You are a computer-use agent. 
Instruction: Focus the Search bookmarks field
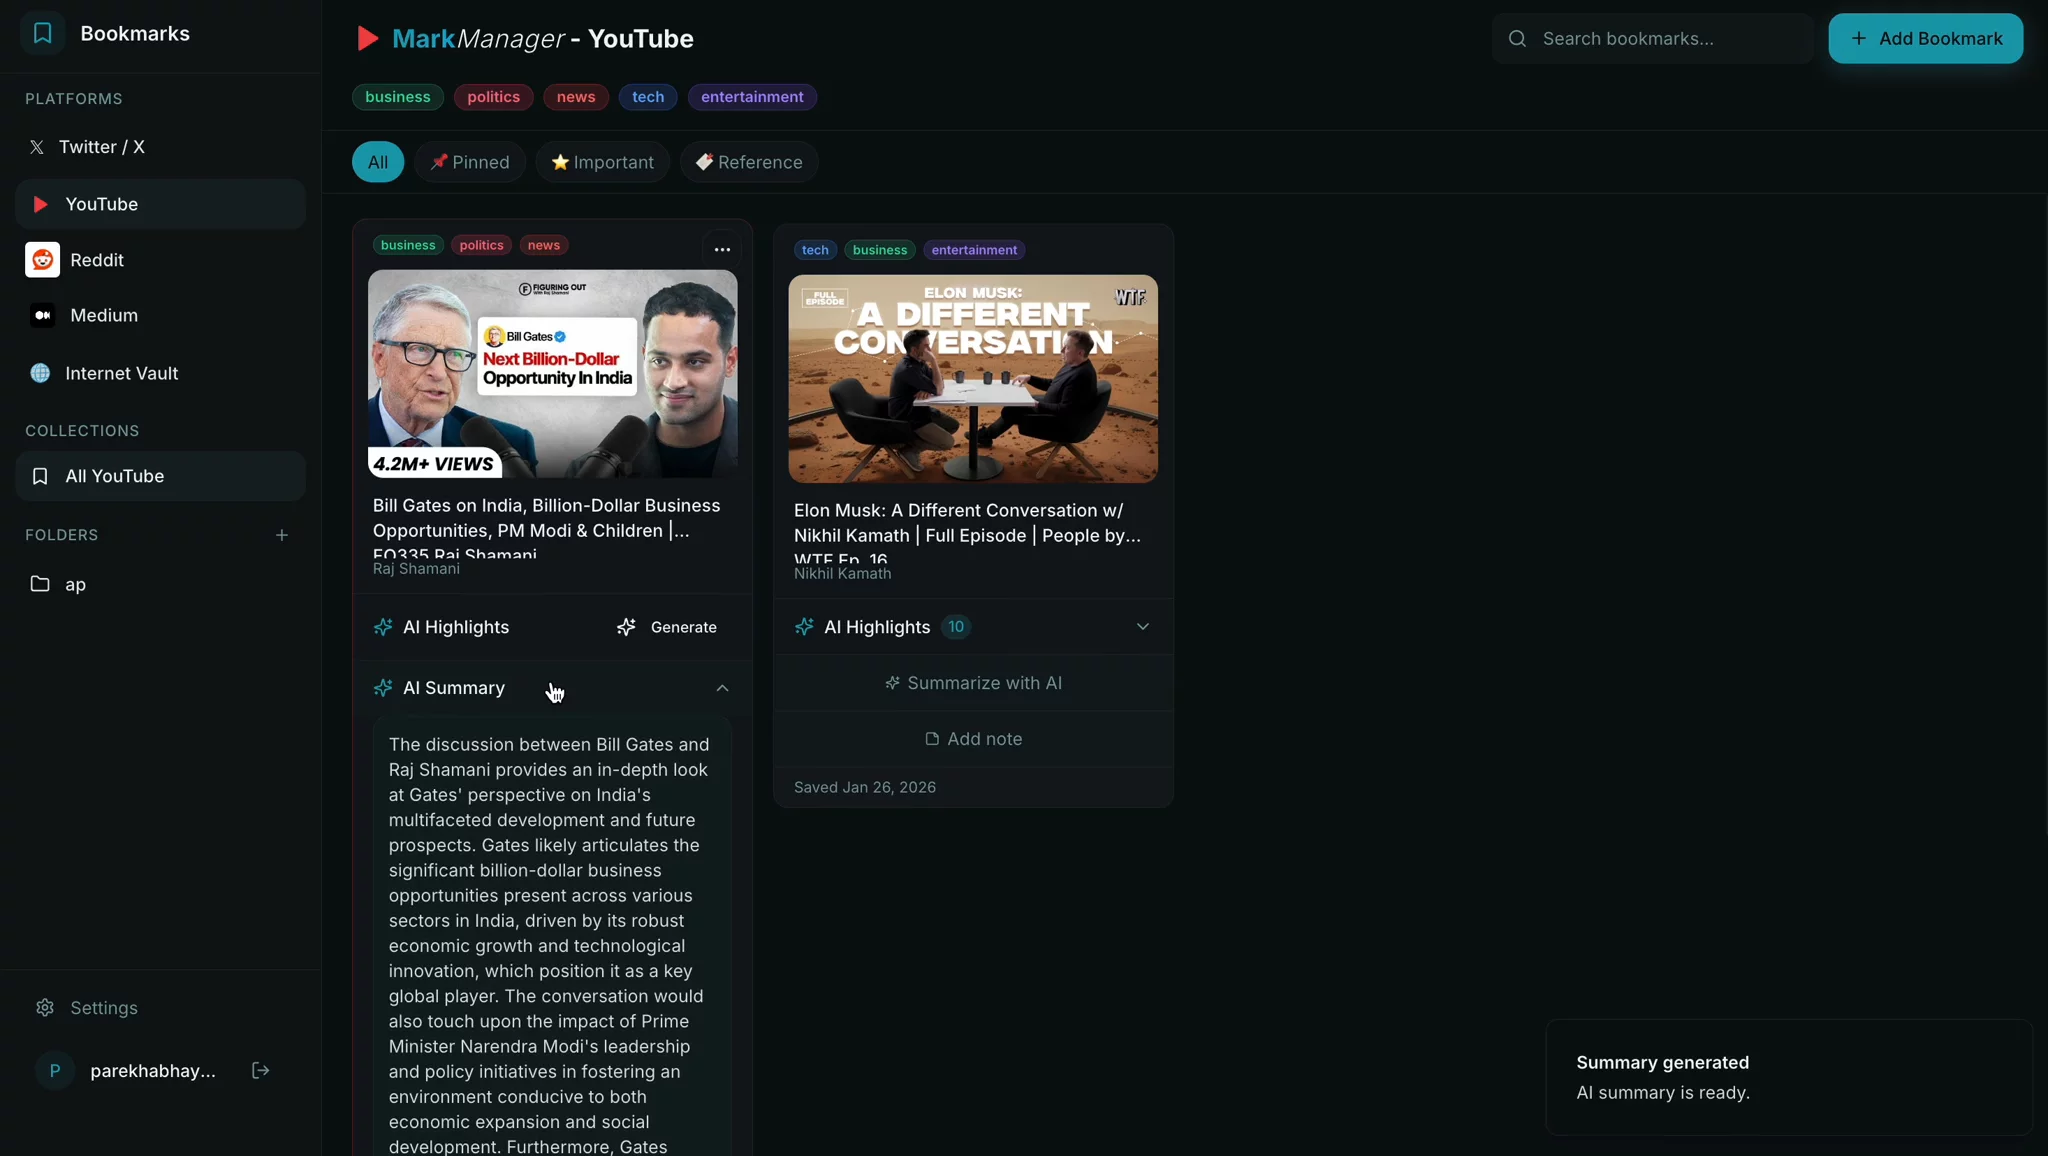pos(1652,38)
